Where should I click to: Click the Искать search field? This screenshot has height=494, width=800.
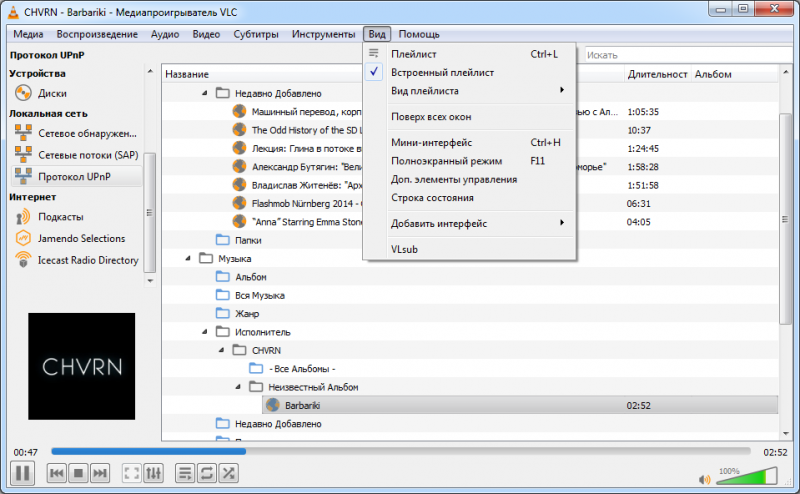pyautogui.click(x=689, y=55)
